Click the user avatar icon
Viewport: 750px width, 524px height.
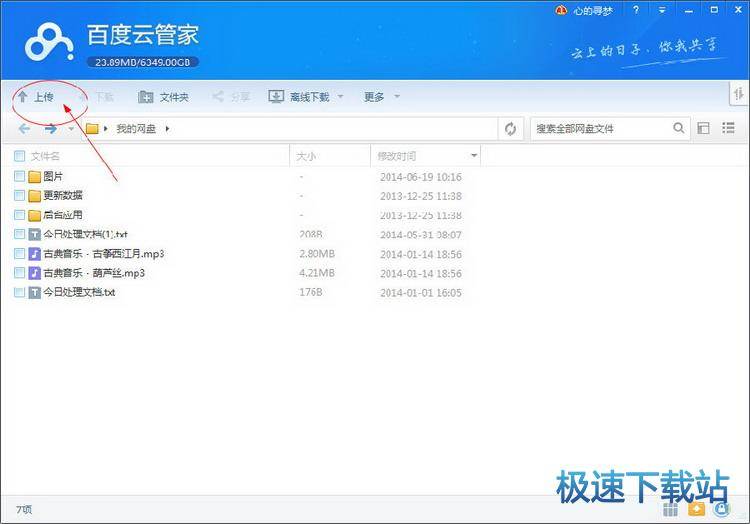pos(561,10)
